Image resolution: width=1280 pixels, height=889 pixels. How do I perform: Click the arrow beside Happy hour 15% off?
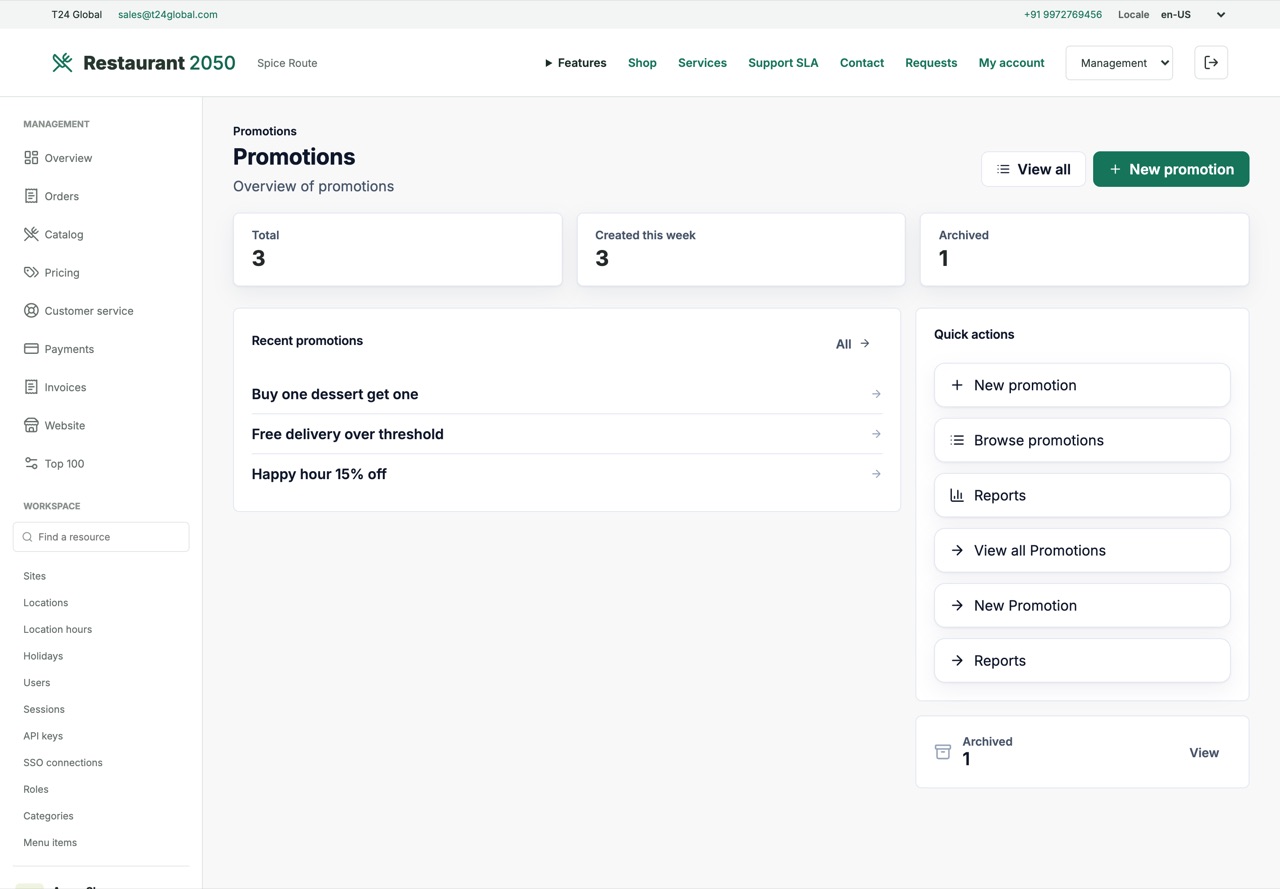click(876, 474)
